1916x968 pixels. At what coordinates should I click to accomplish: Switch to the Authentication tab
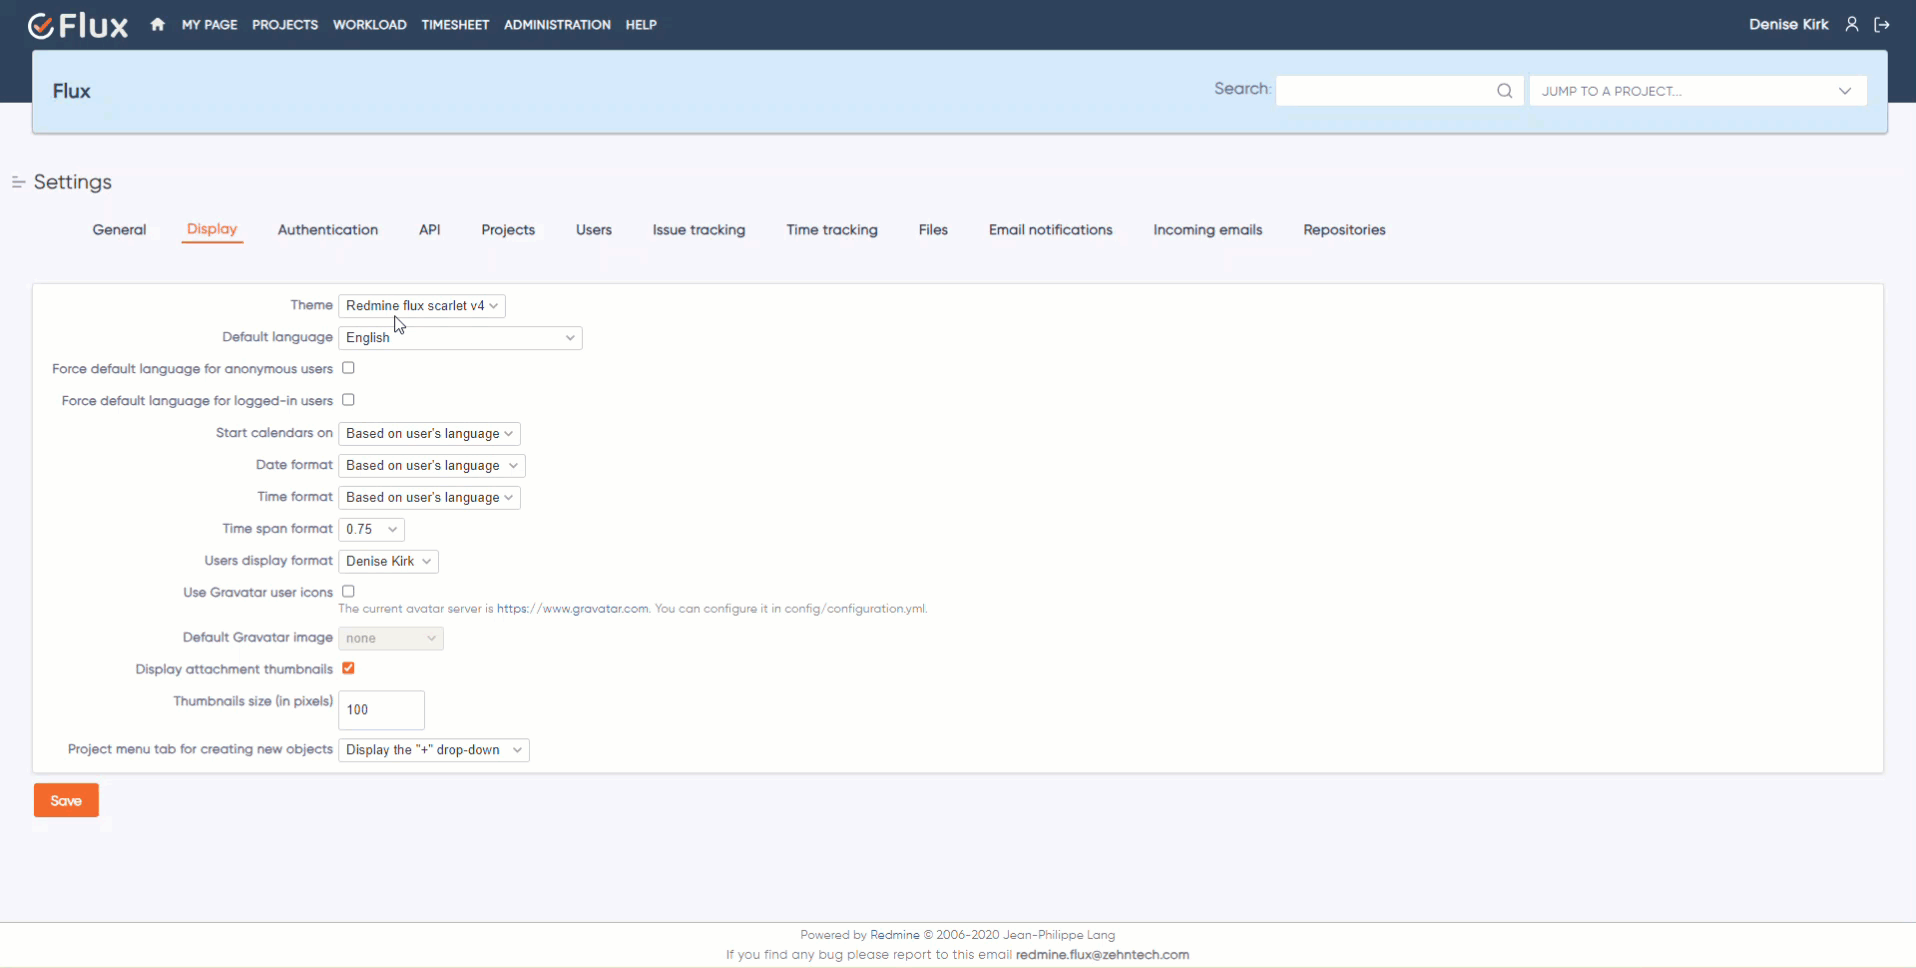pyautogui.click(x=327, y=230)
